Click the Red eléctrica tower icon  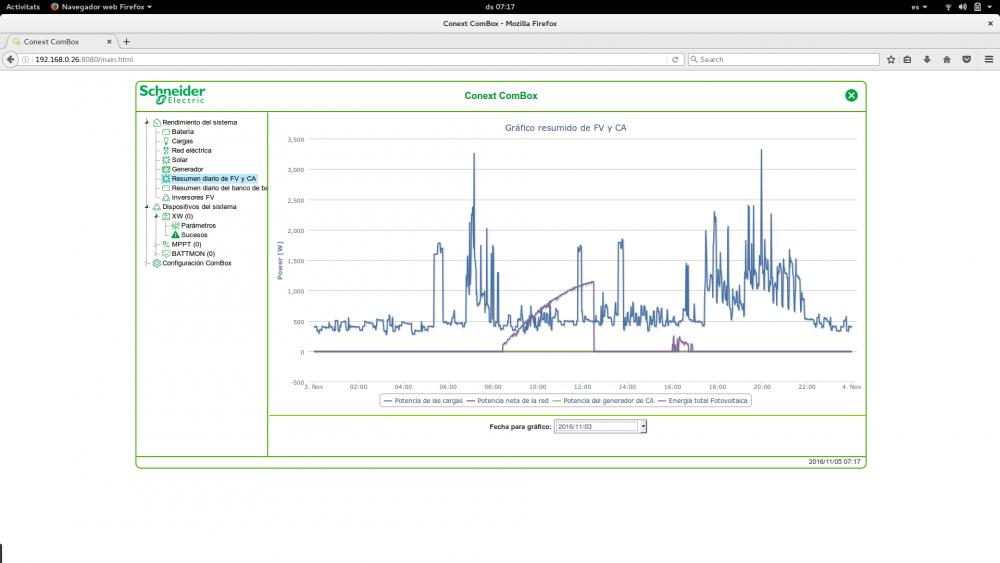[166, 150]
